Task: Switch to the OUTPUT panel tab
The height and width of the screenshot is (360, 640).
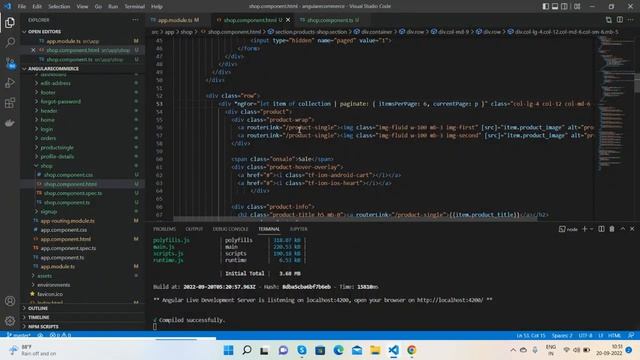Action: click(194, 229)
